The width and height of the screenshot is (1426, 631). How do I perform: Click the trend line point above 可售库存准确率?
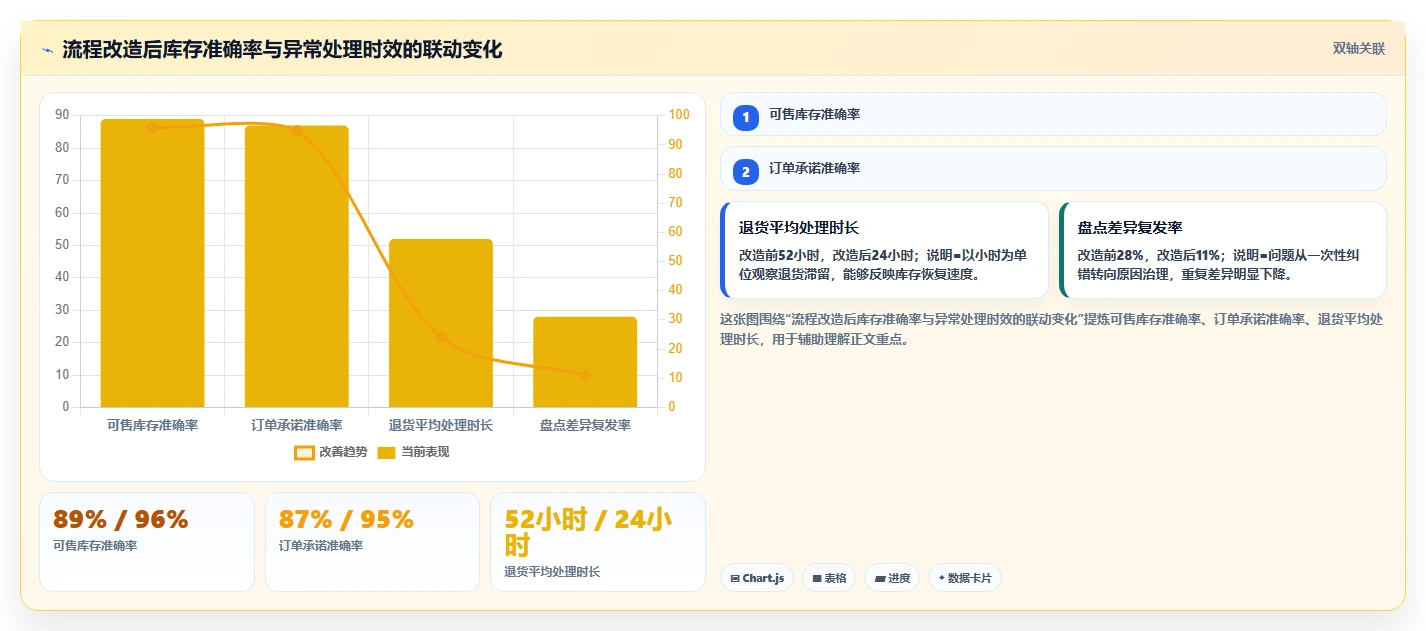pos(153,127)
